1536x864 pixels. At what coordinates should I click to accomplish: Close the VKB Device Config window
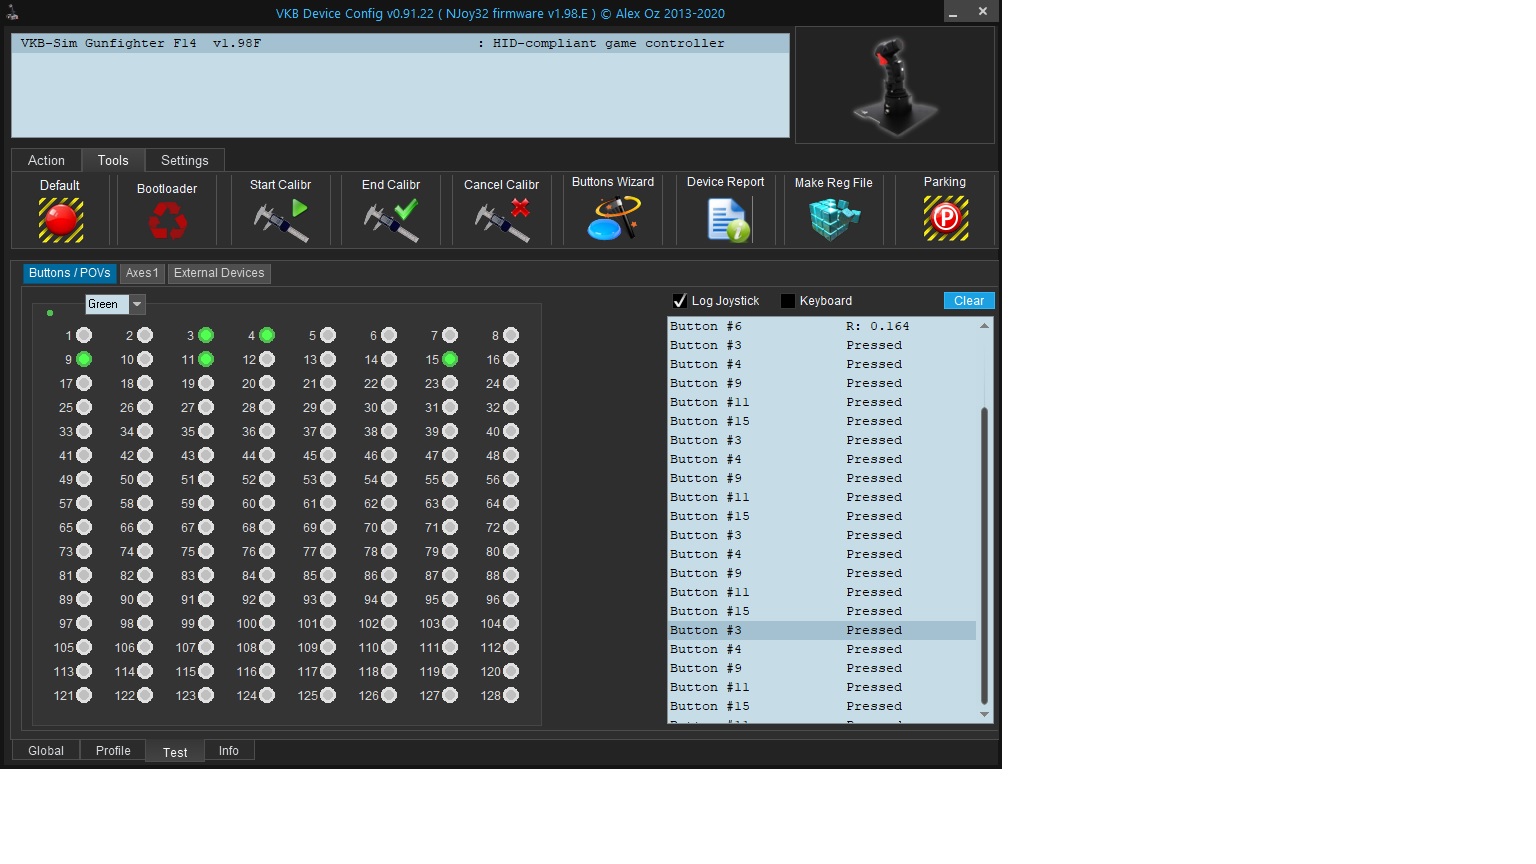[x=983, y=12]
